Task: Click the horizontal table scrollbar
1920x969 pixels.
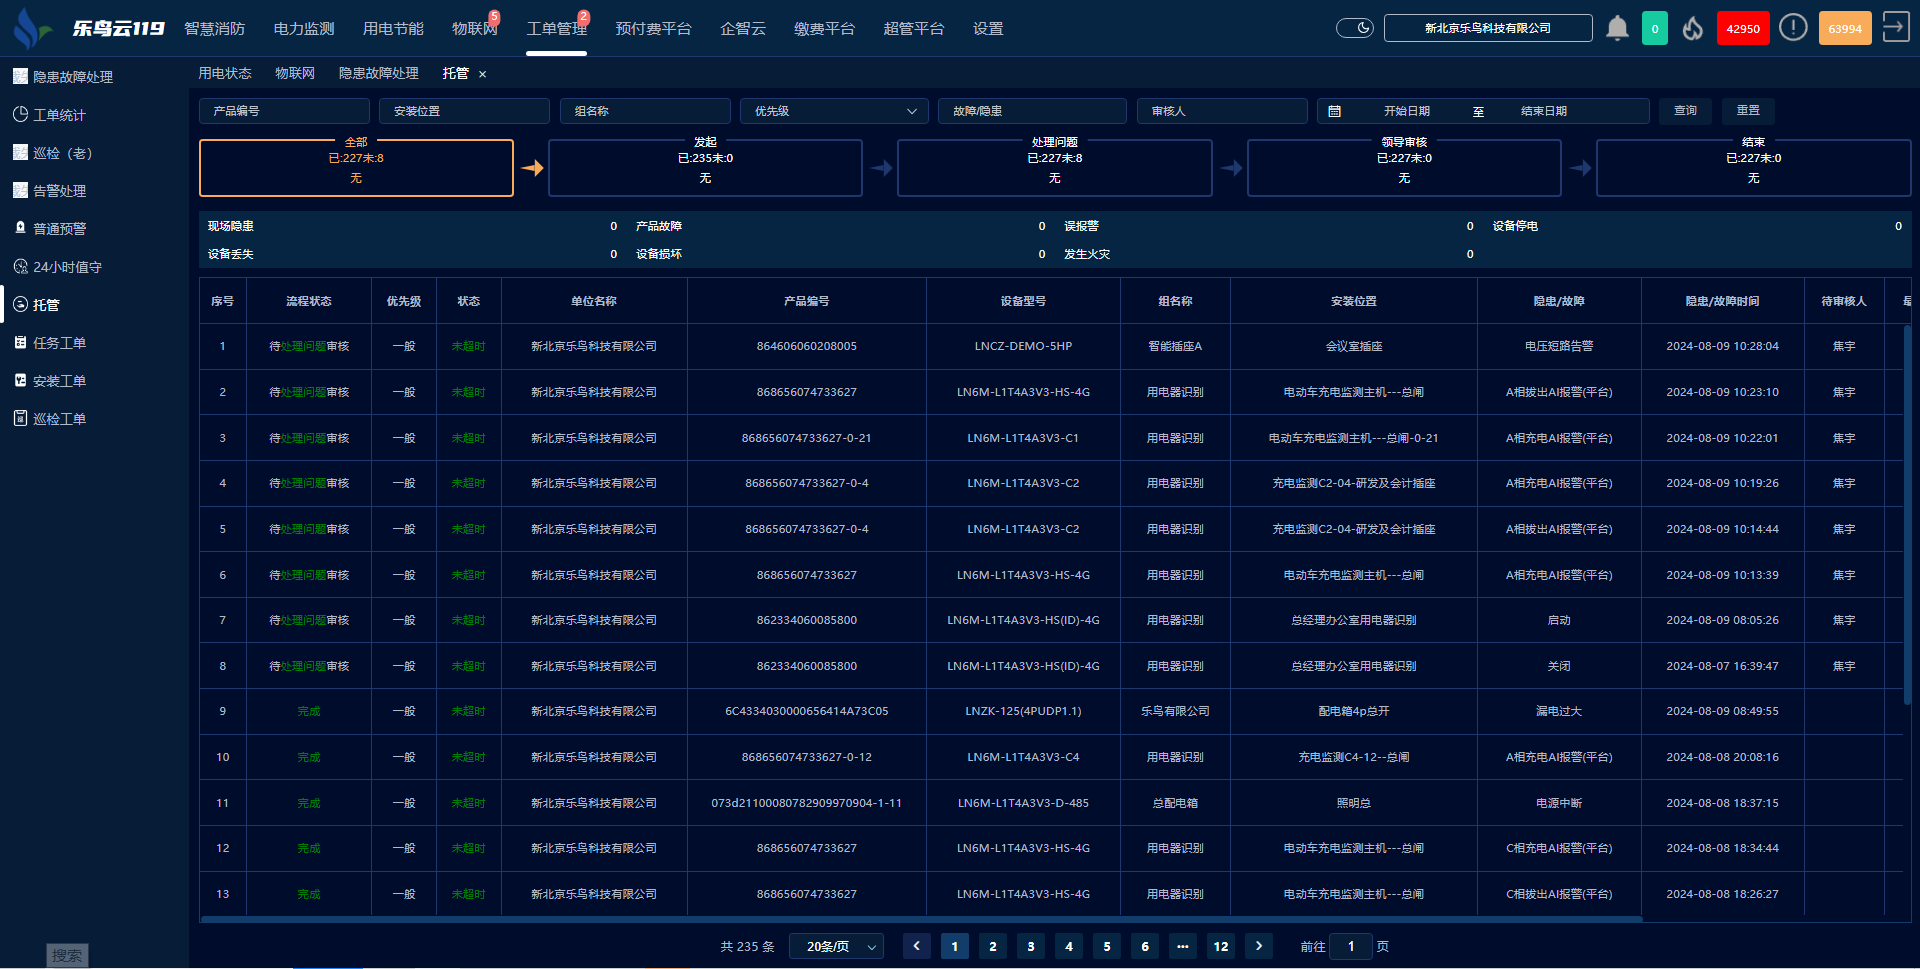Action: click(x=920, y=918)
